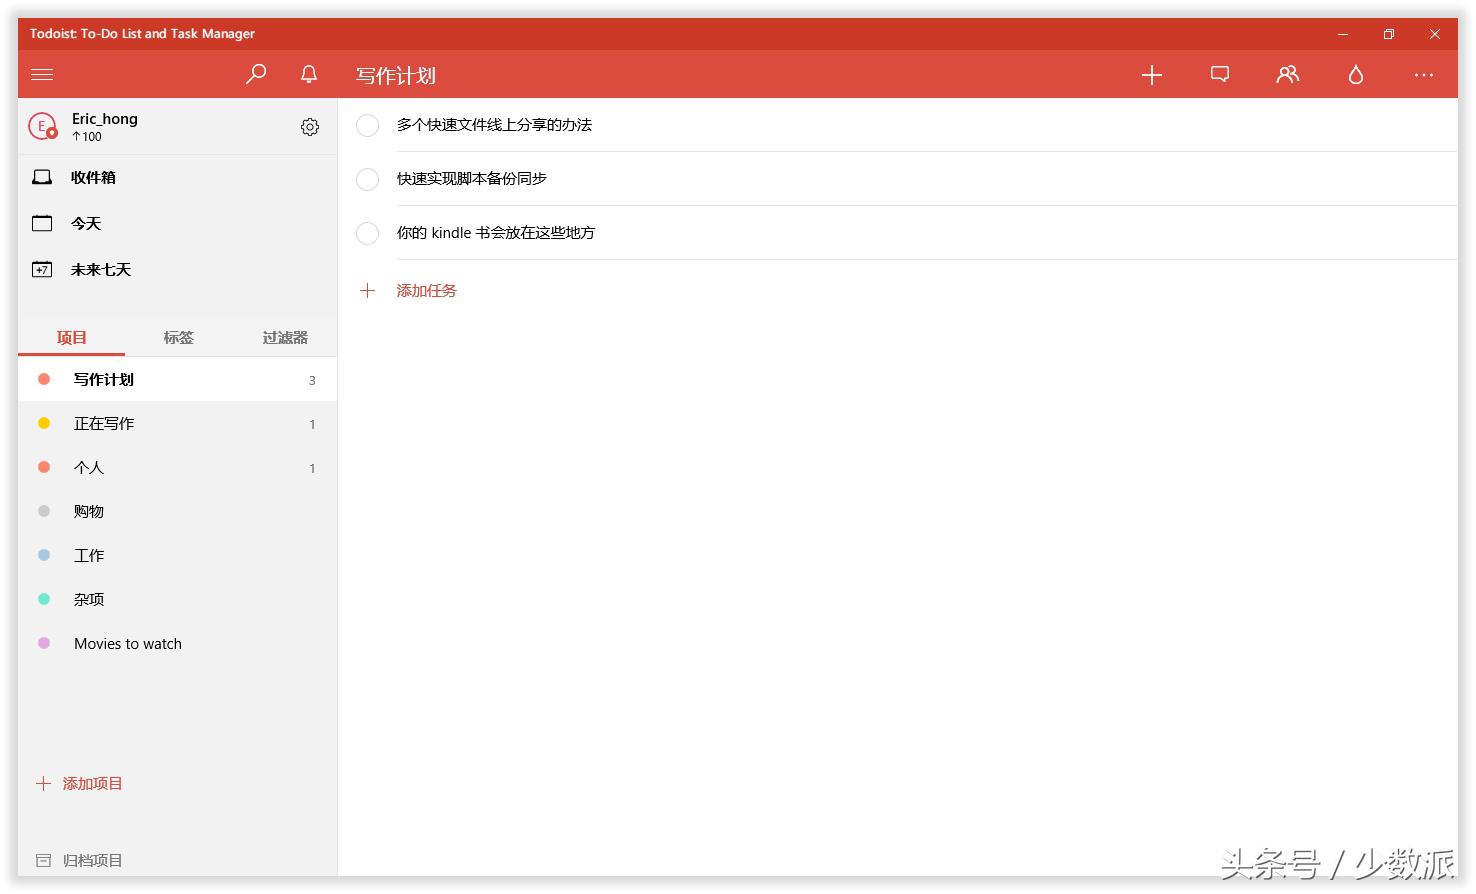This screenshot has height=894, width=1476.
Task: Select the yellow dot of 正在写作 project
Action: point(44,423)
